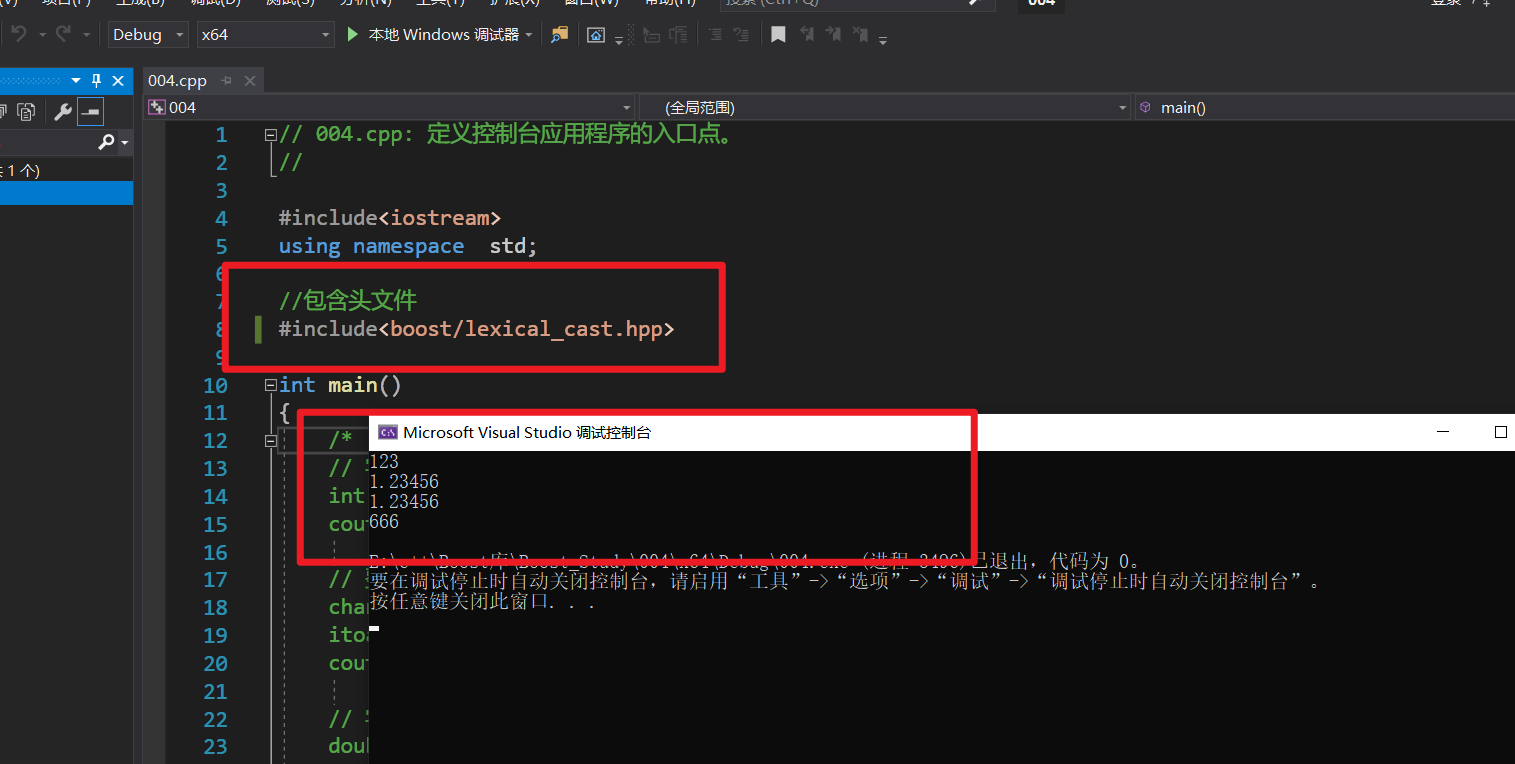Click the green start debugging arrow
This screenshot has height=764, width=1515.
pos(352,35)
